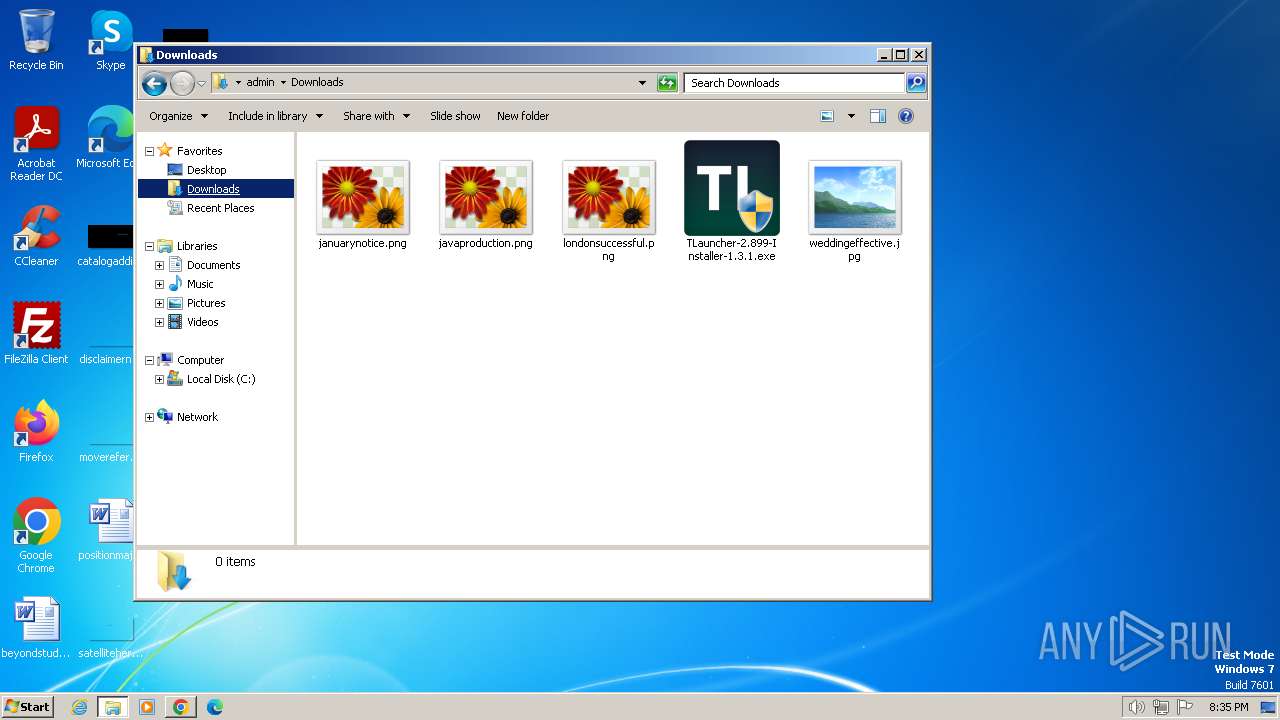Viewport: 1280px width, 720px height.
Task: Open Explorer help question mark icon
Action: tap(906, 116)
